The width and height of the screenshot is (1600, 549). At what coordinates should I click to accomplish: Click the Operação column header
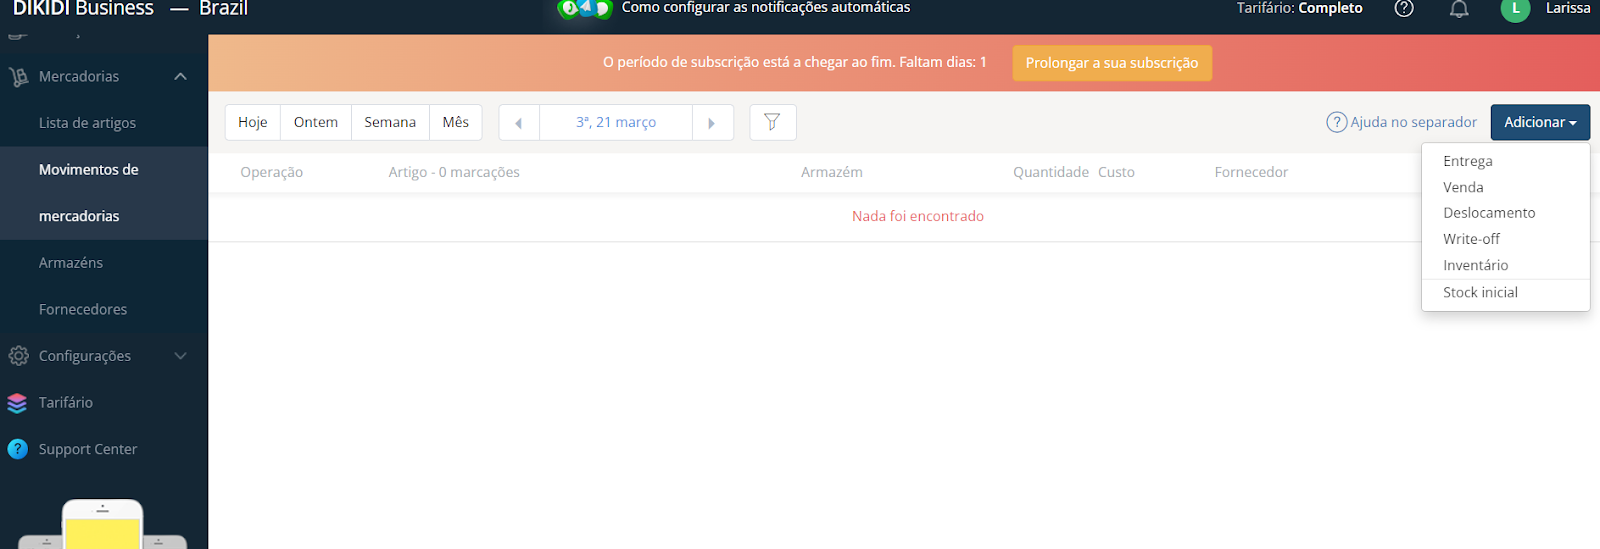(272, 172)
